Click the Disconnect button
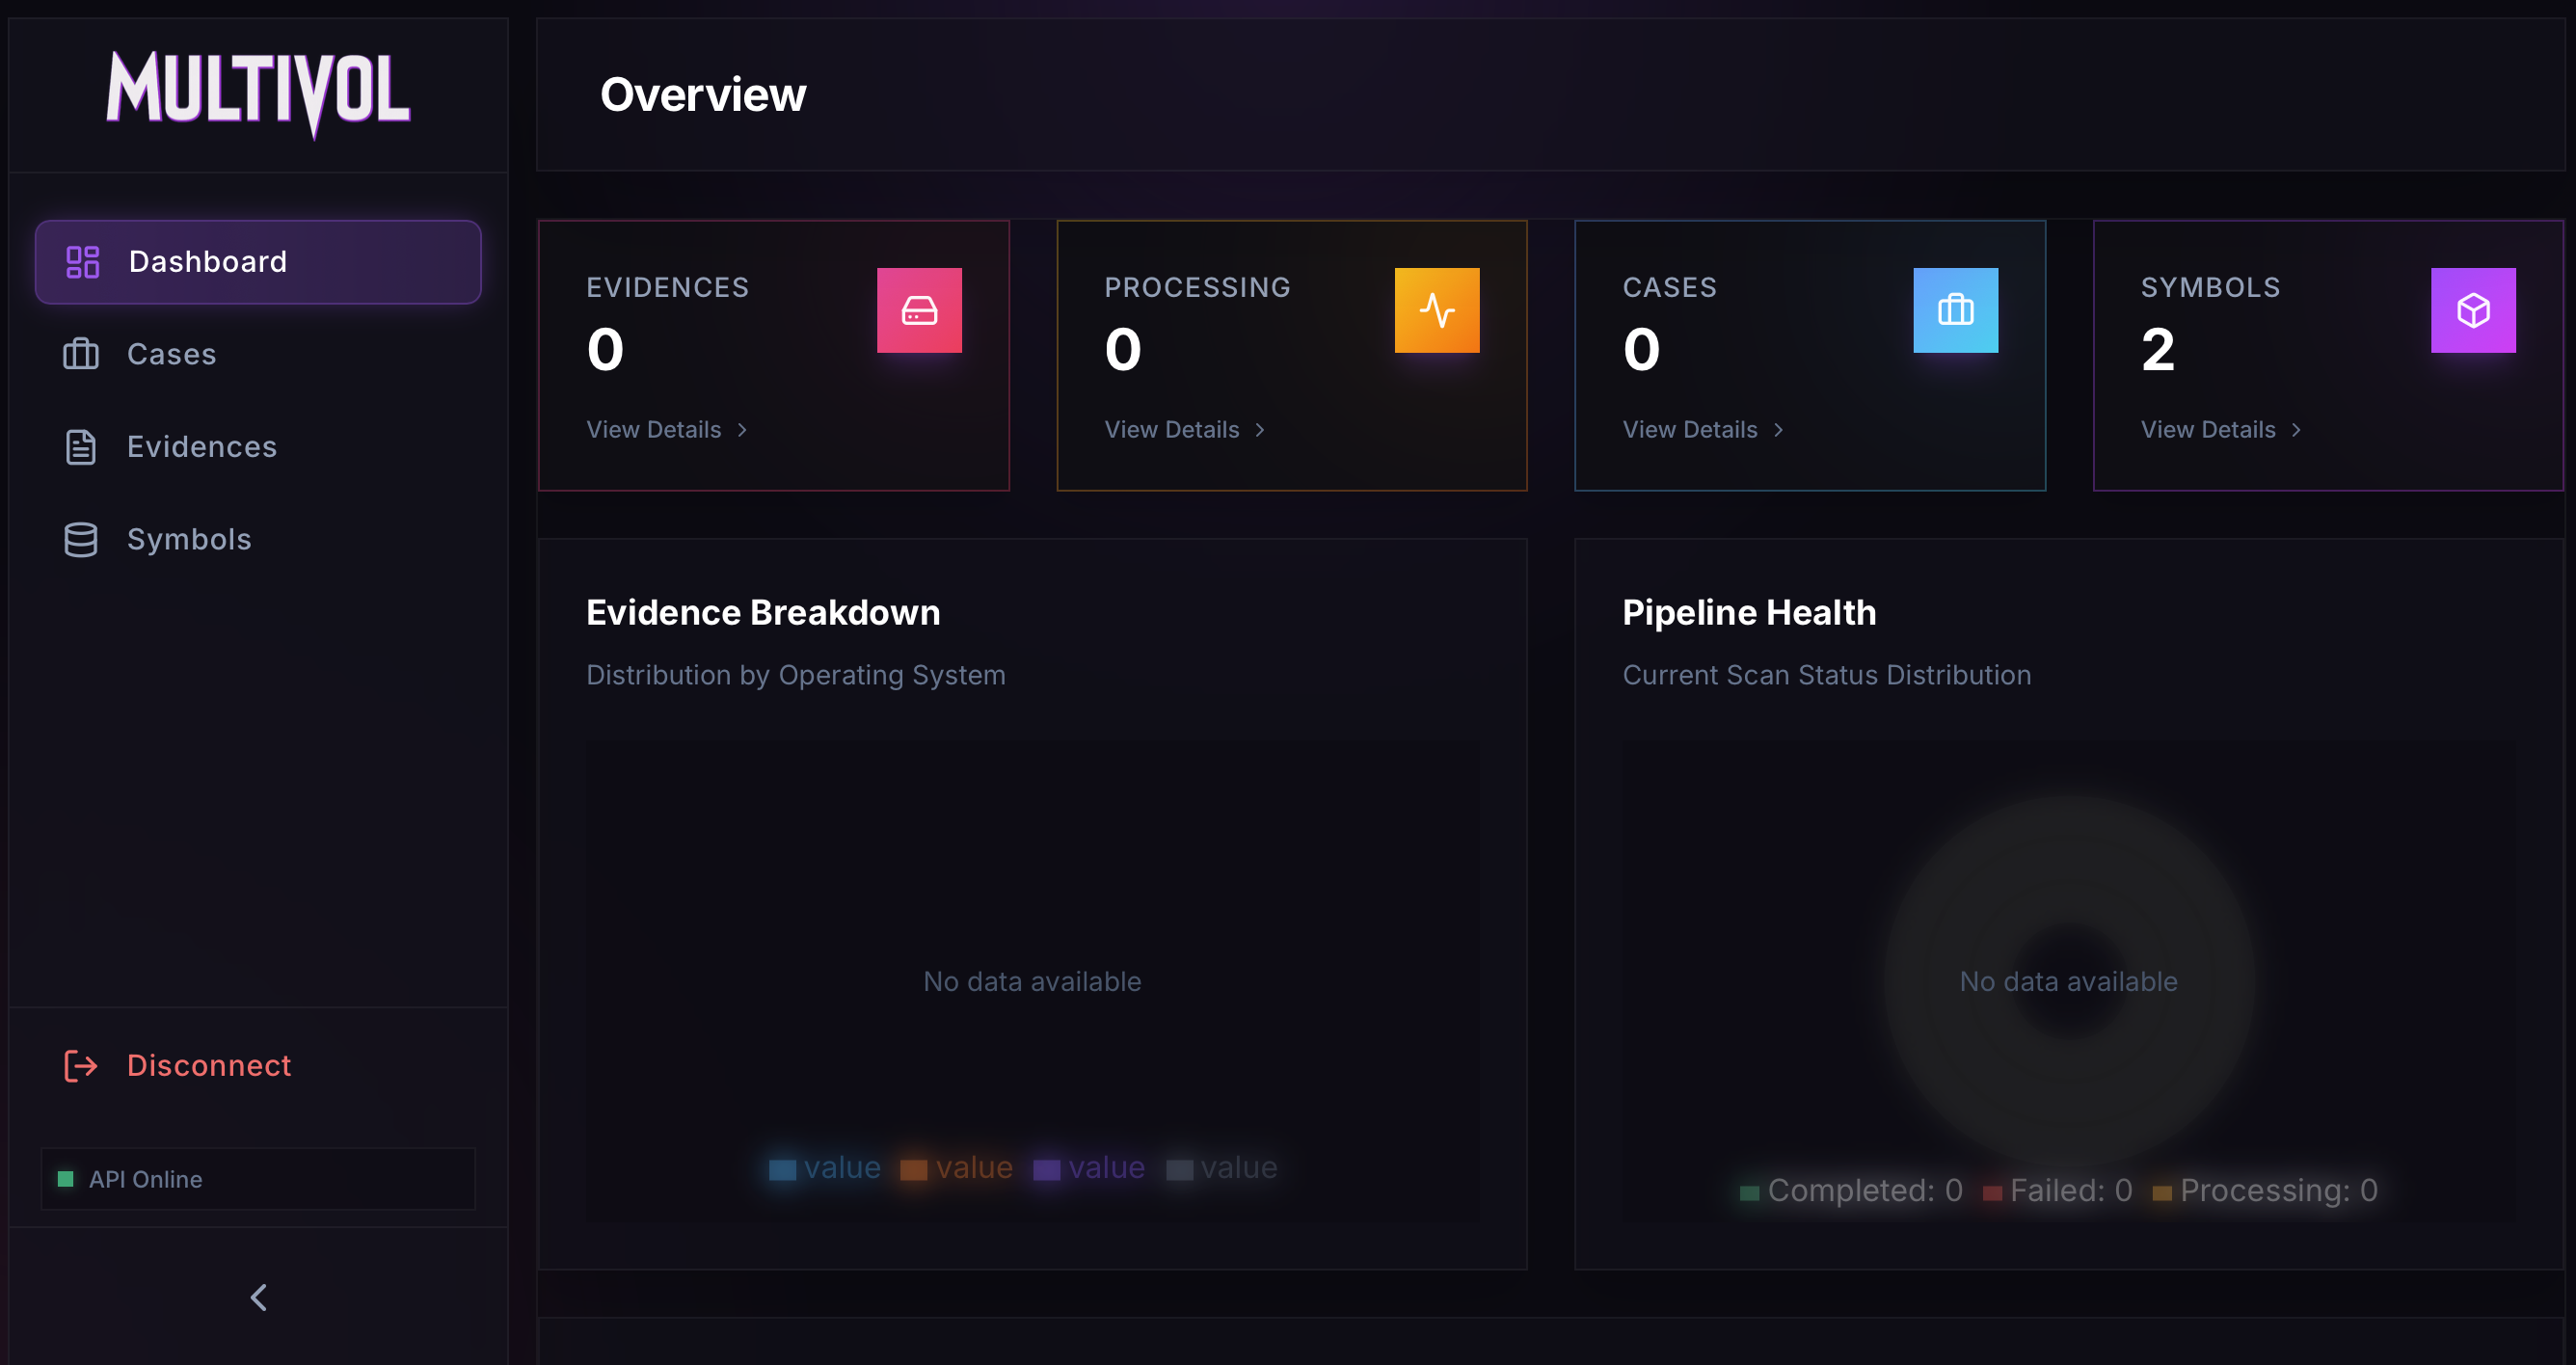 tap(209, 1066)
